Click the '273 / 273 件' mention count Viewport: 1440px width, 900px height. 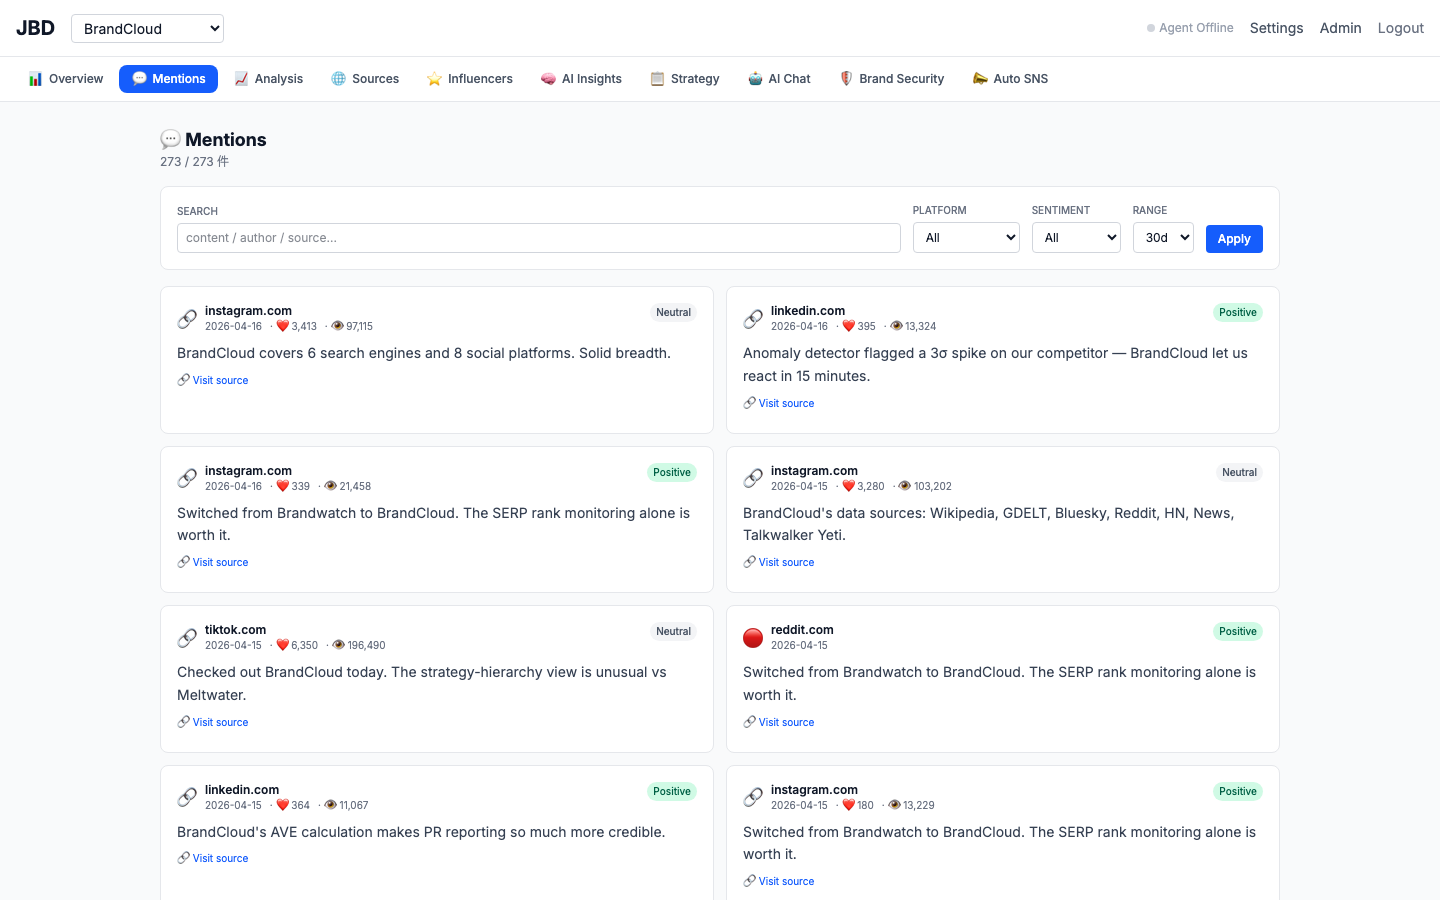pos(194,162)
